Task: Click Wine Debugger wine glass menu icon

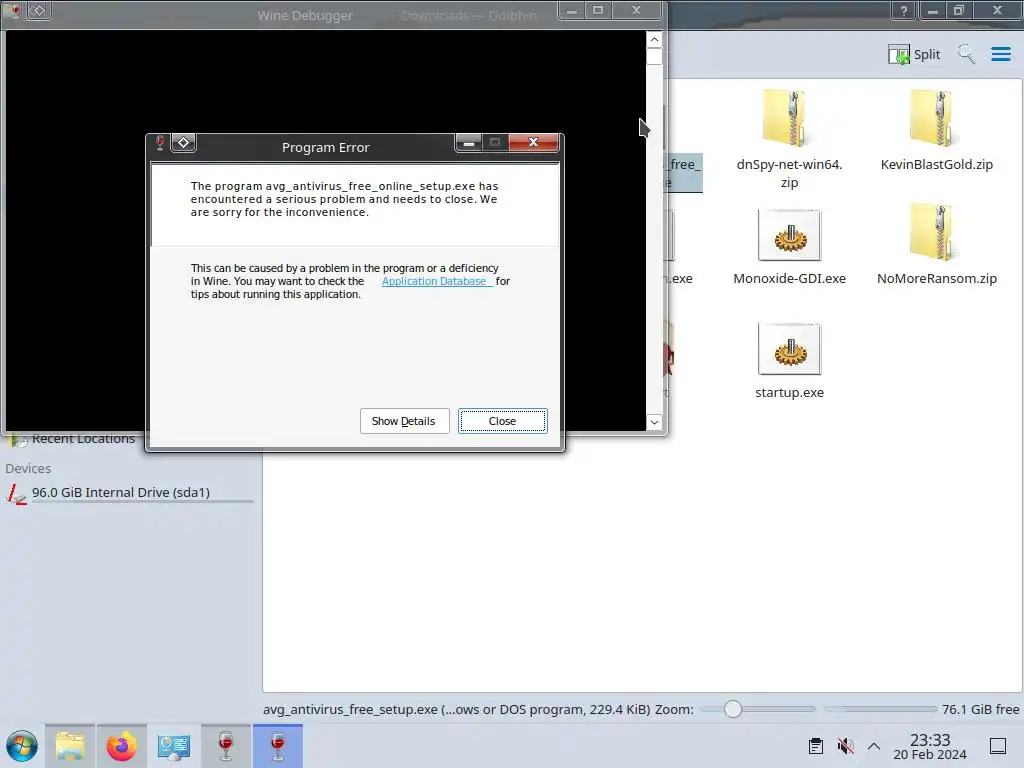Action: tap(14, 10)
